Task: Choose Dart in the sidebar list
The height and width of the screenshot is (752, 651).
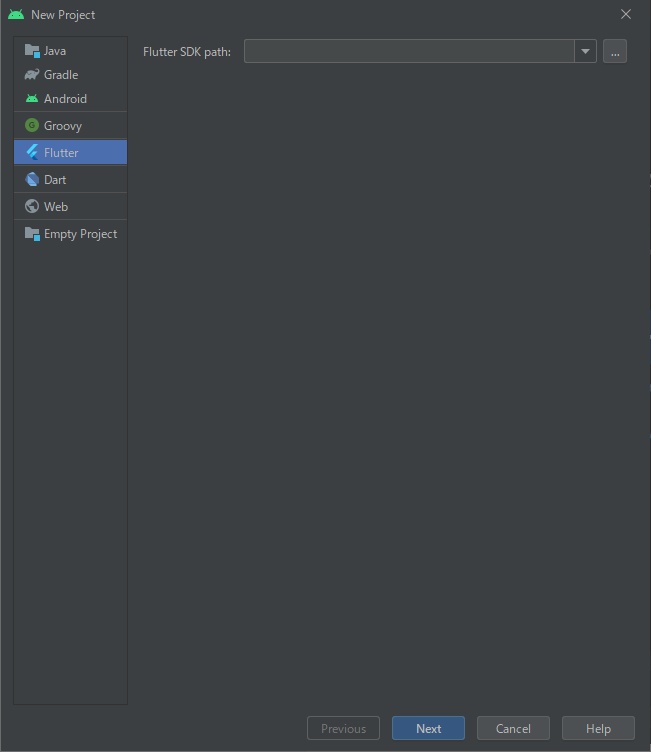Action: pos(71,180)
